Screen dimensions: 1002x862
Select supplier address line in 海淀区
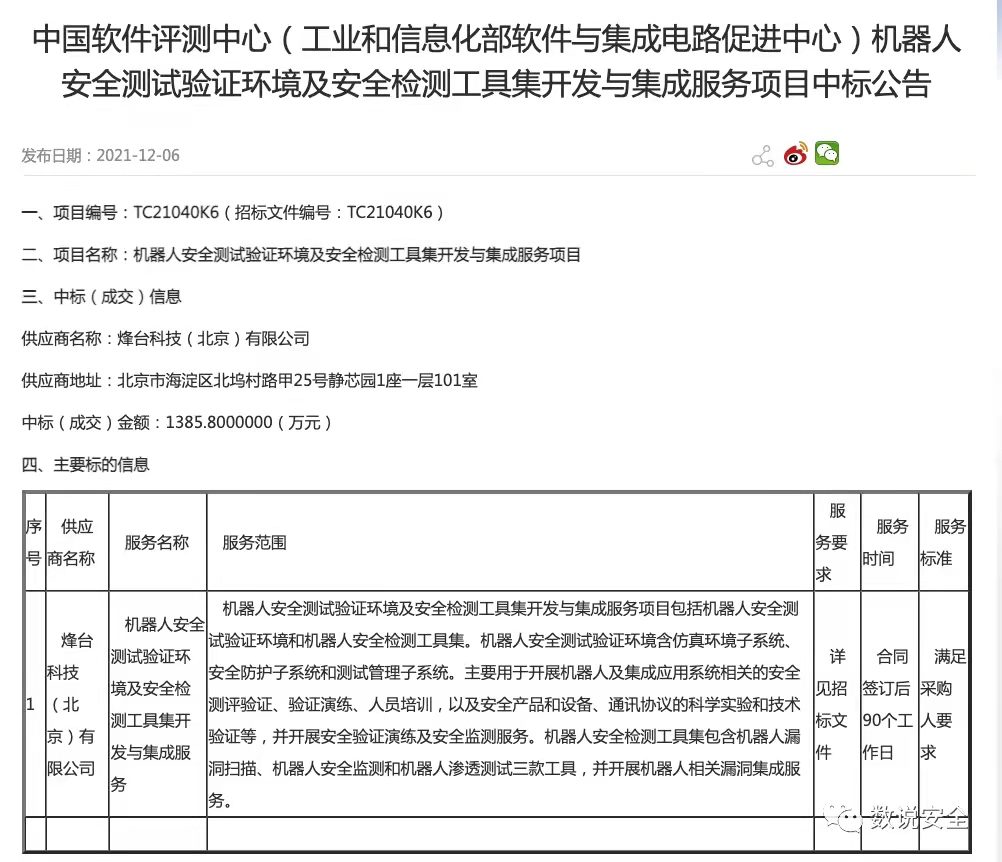pos(250,381)
